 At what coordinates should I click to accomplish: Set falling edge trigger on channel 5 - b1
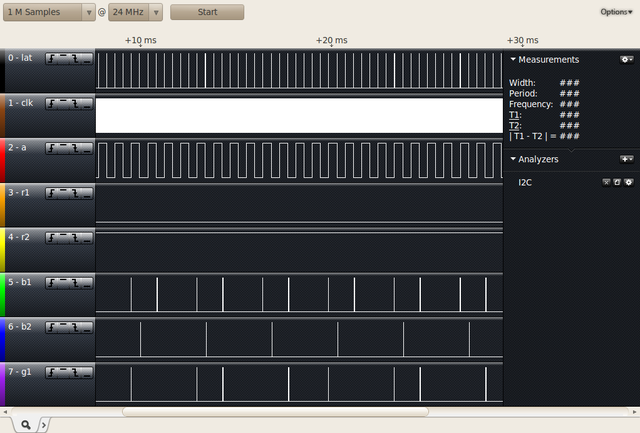pos(75,283)
